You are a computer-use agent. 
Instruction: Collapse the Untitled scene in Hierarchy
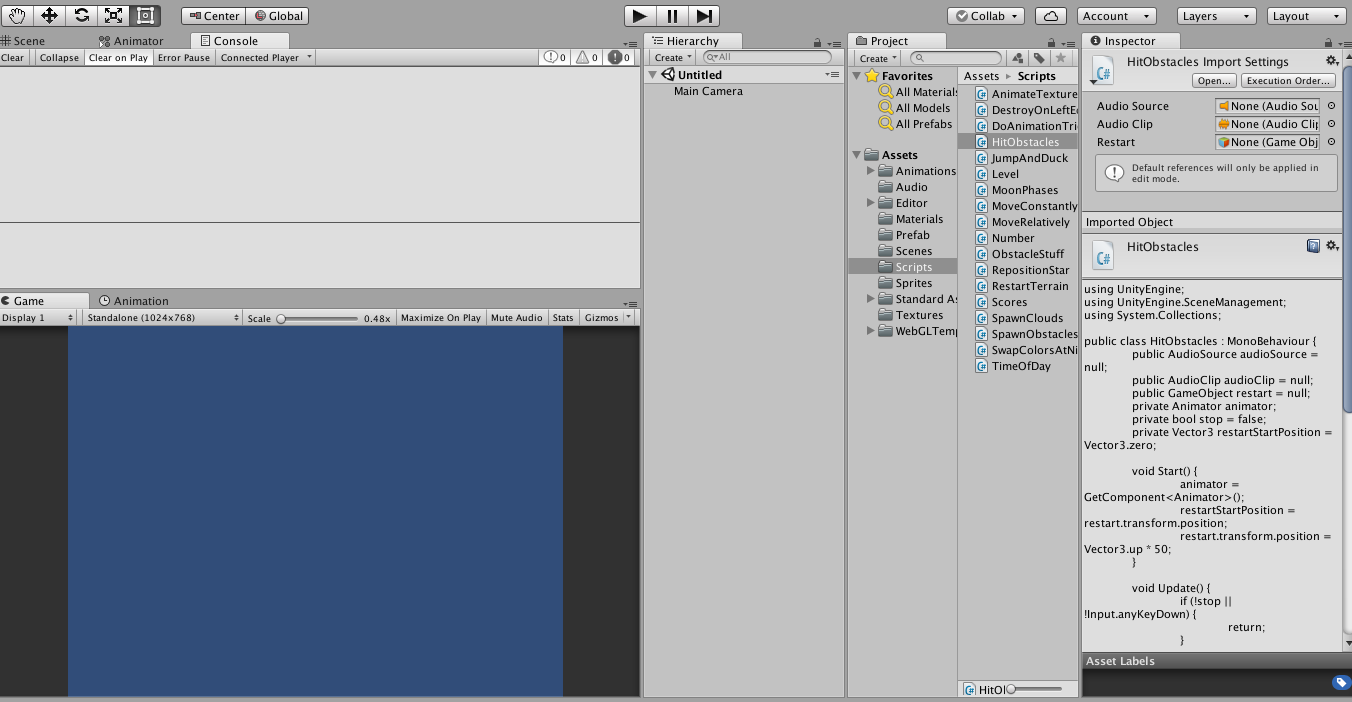click(653, 75)
